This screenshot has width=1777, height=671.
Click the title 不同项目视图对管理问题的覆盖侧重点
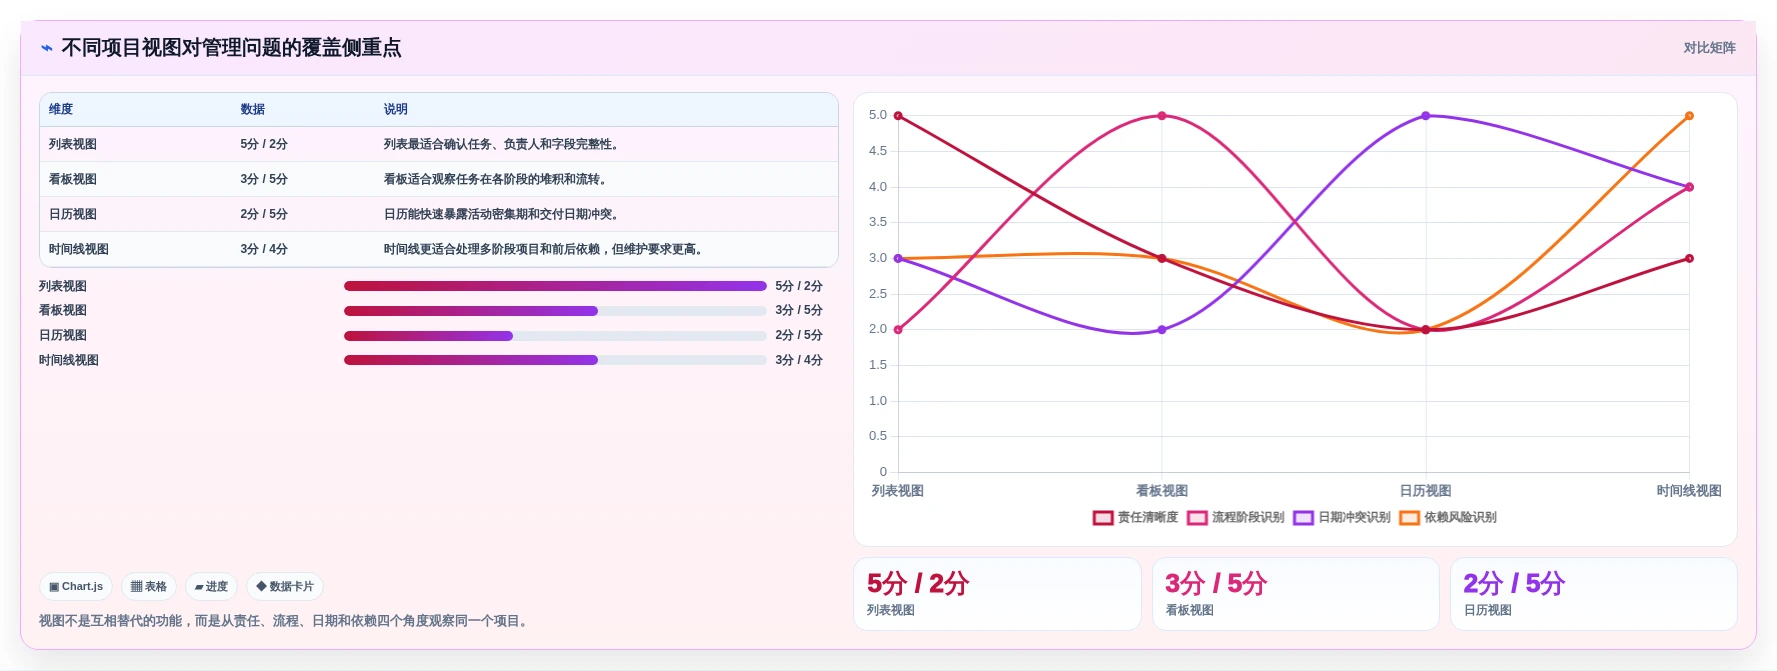(231, 48)
